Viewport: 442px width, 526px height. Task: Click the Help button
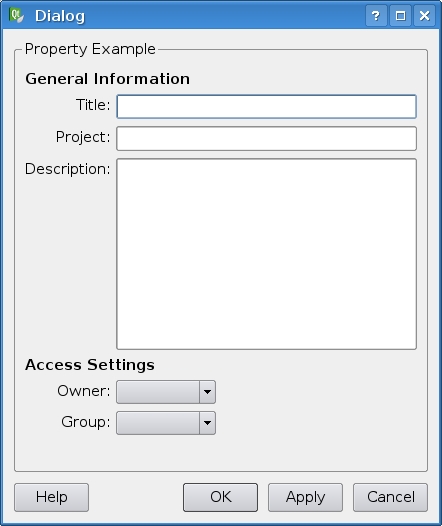click(x=52, y=497)
